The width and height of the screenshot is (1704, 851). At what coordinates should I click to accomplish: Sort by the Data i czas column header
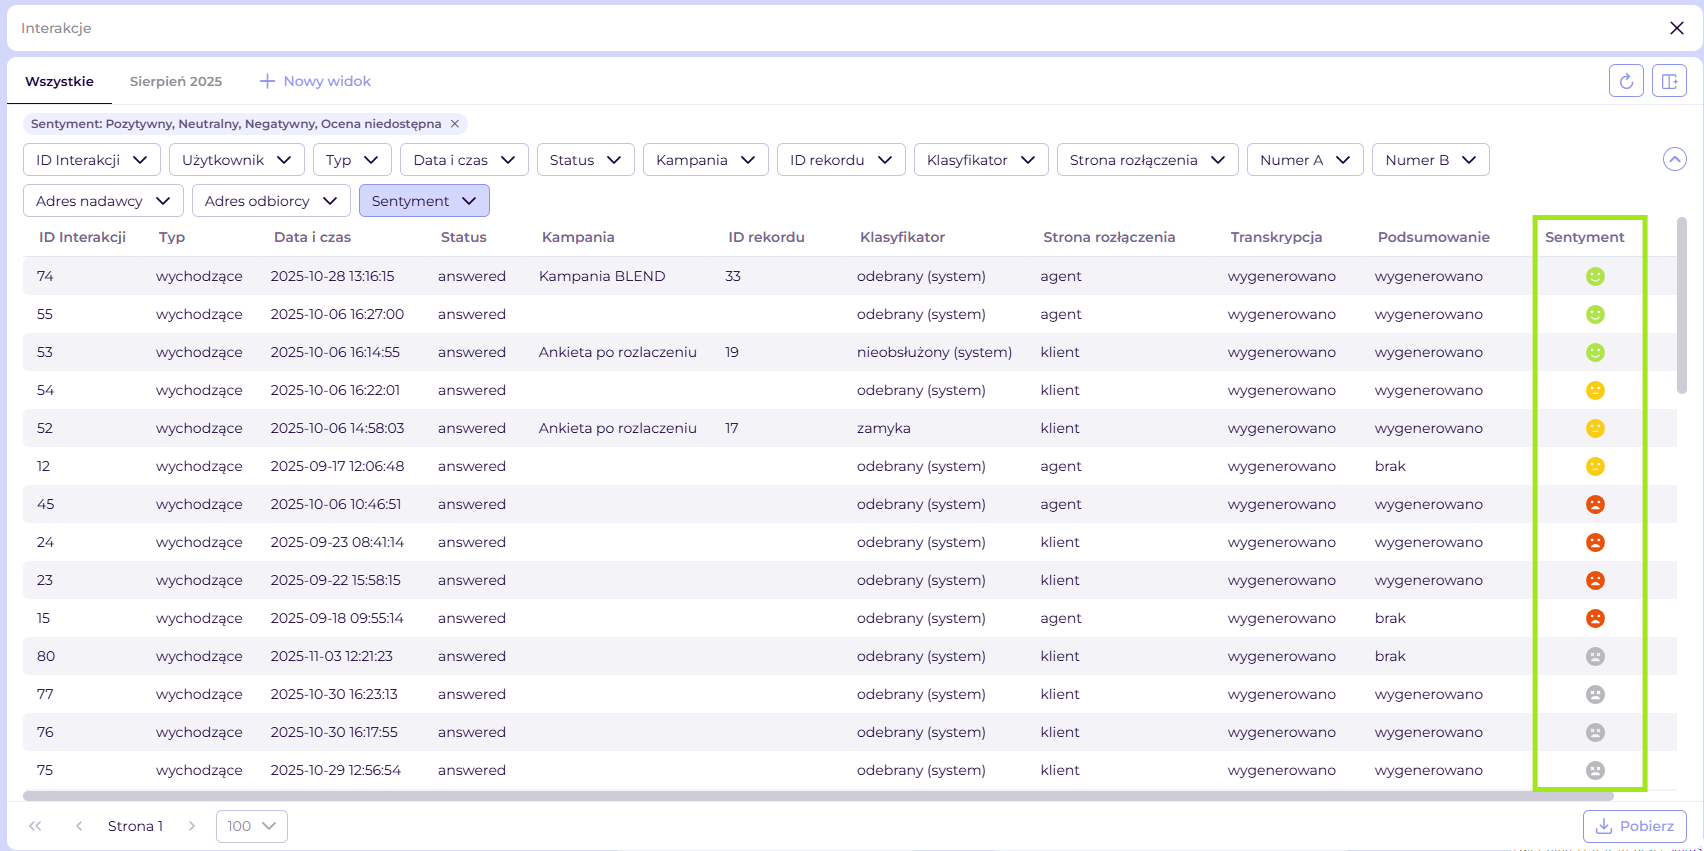[312, 237]
